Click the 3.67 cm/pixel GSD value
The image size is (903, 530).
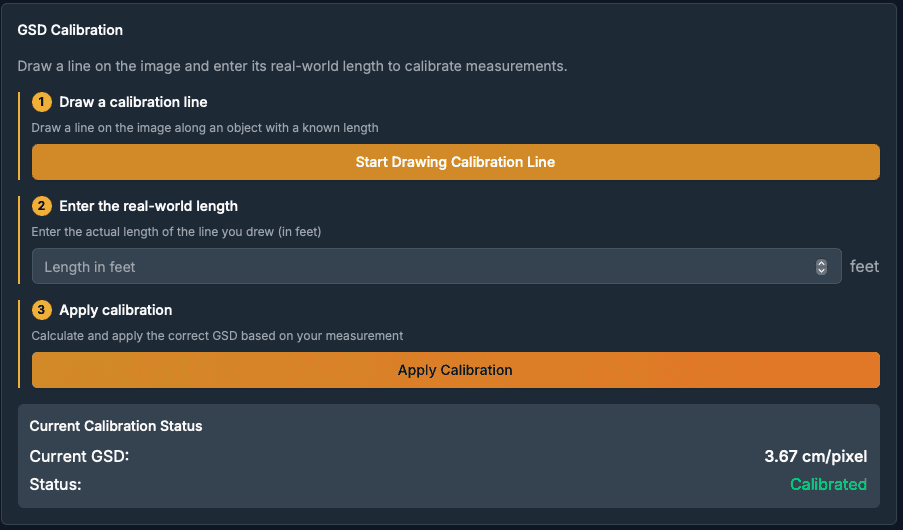(815, 456)
